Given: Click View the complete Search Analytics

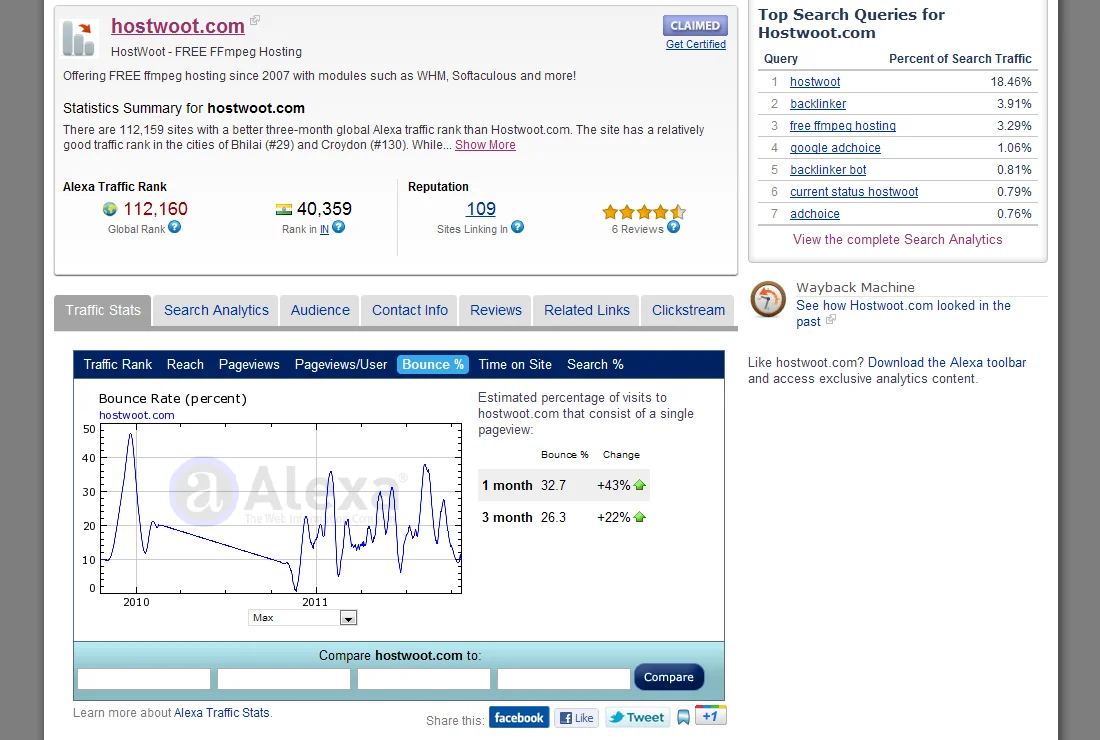Looking at the screenshot, I should [897, 239].
